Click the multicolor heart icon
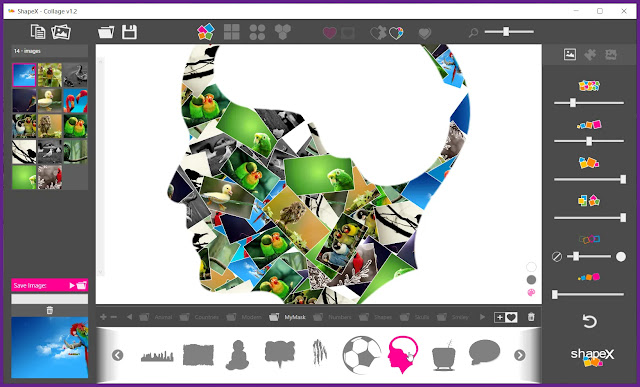Viewport: 640px width, 387px height. 396,33
